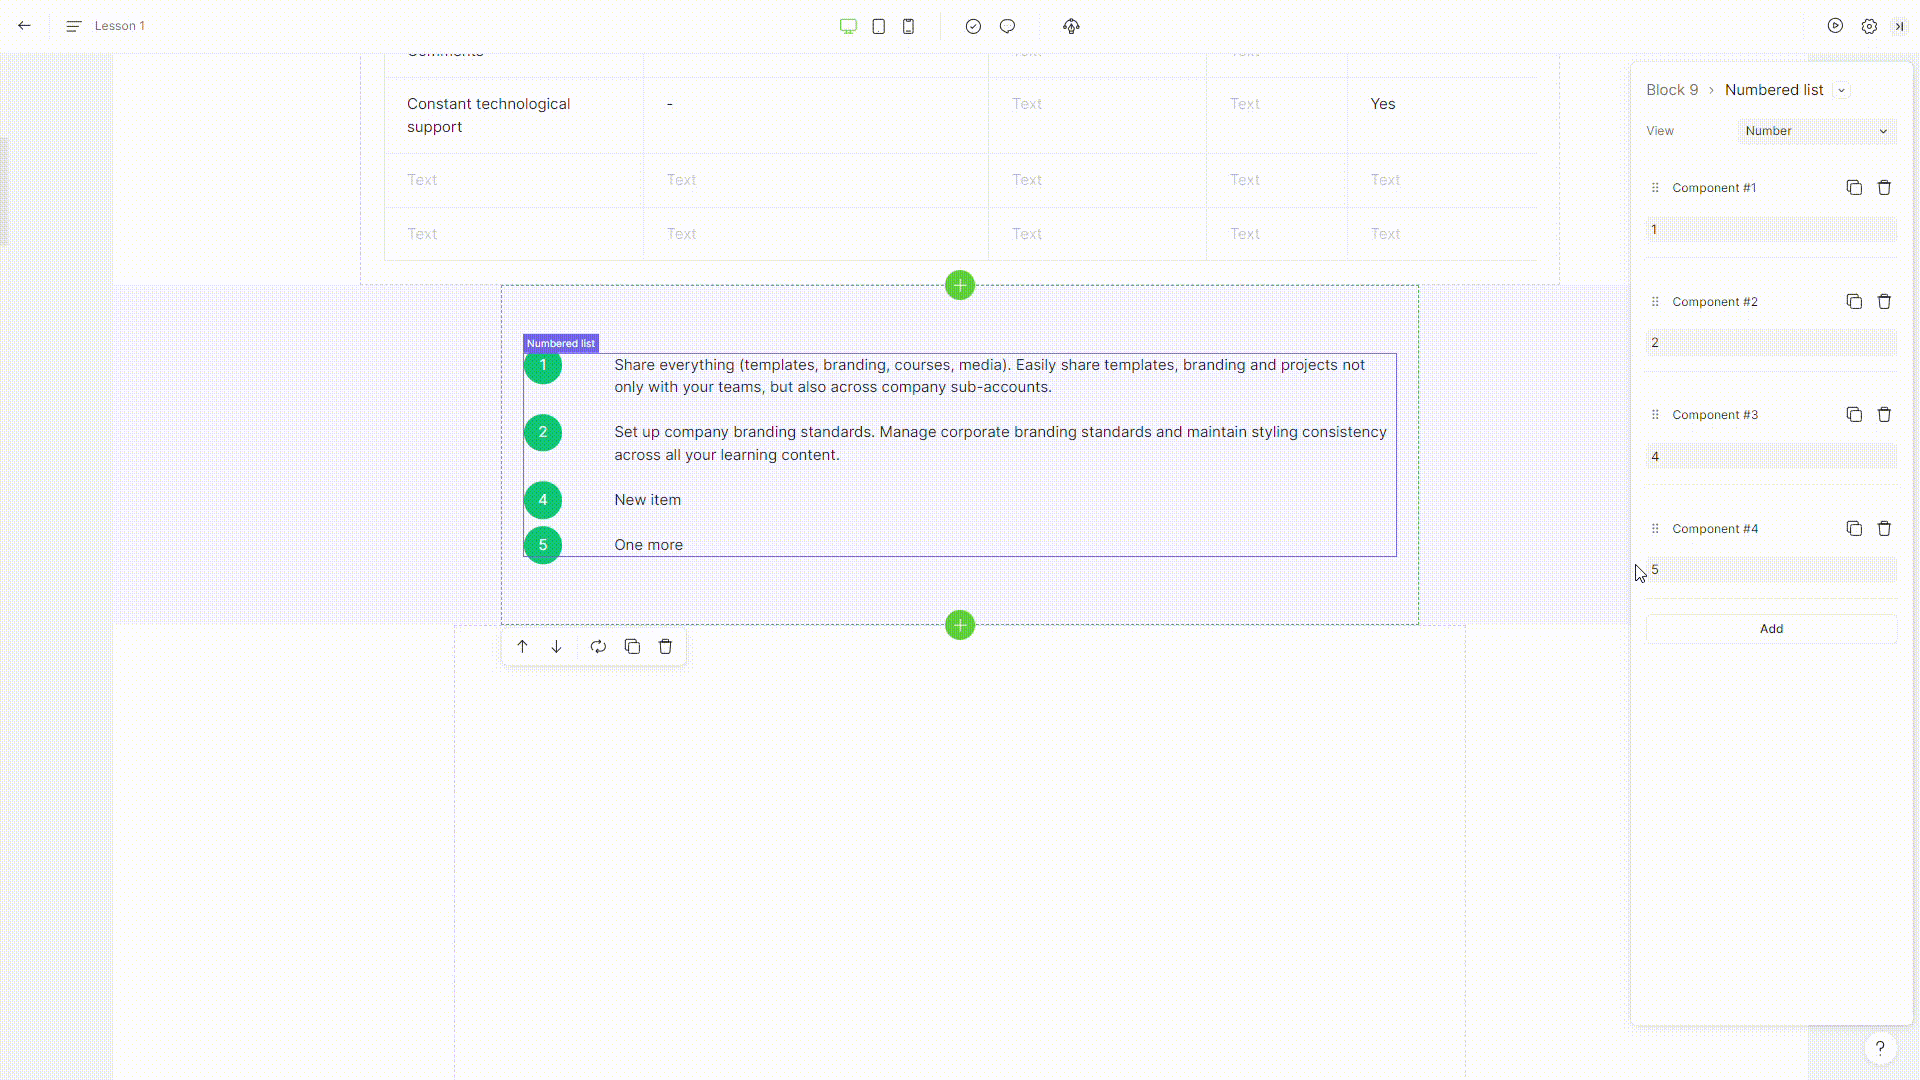This screenshot has width=1920, height=1080.
Task: Click the publish upload cloud icon
Action: 1071,26
